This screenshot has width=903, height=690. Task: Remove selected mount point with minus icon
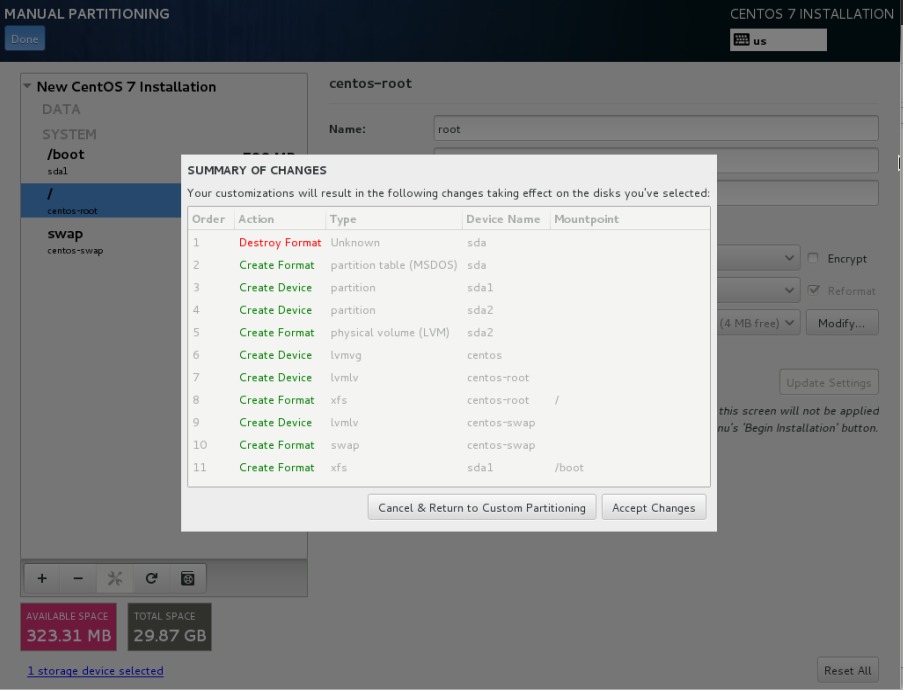click(x=78, y=578)
